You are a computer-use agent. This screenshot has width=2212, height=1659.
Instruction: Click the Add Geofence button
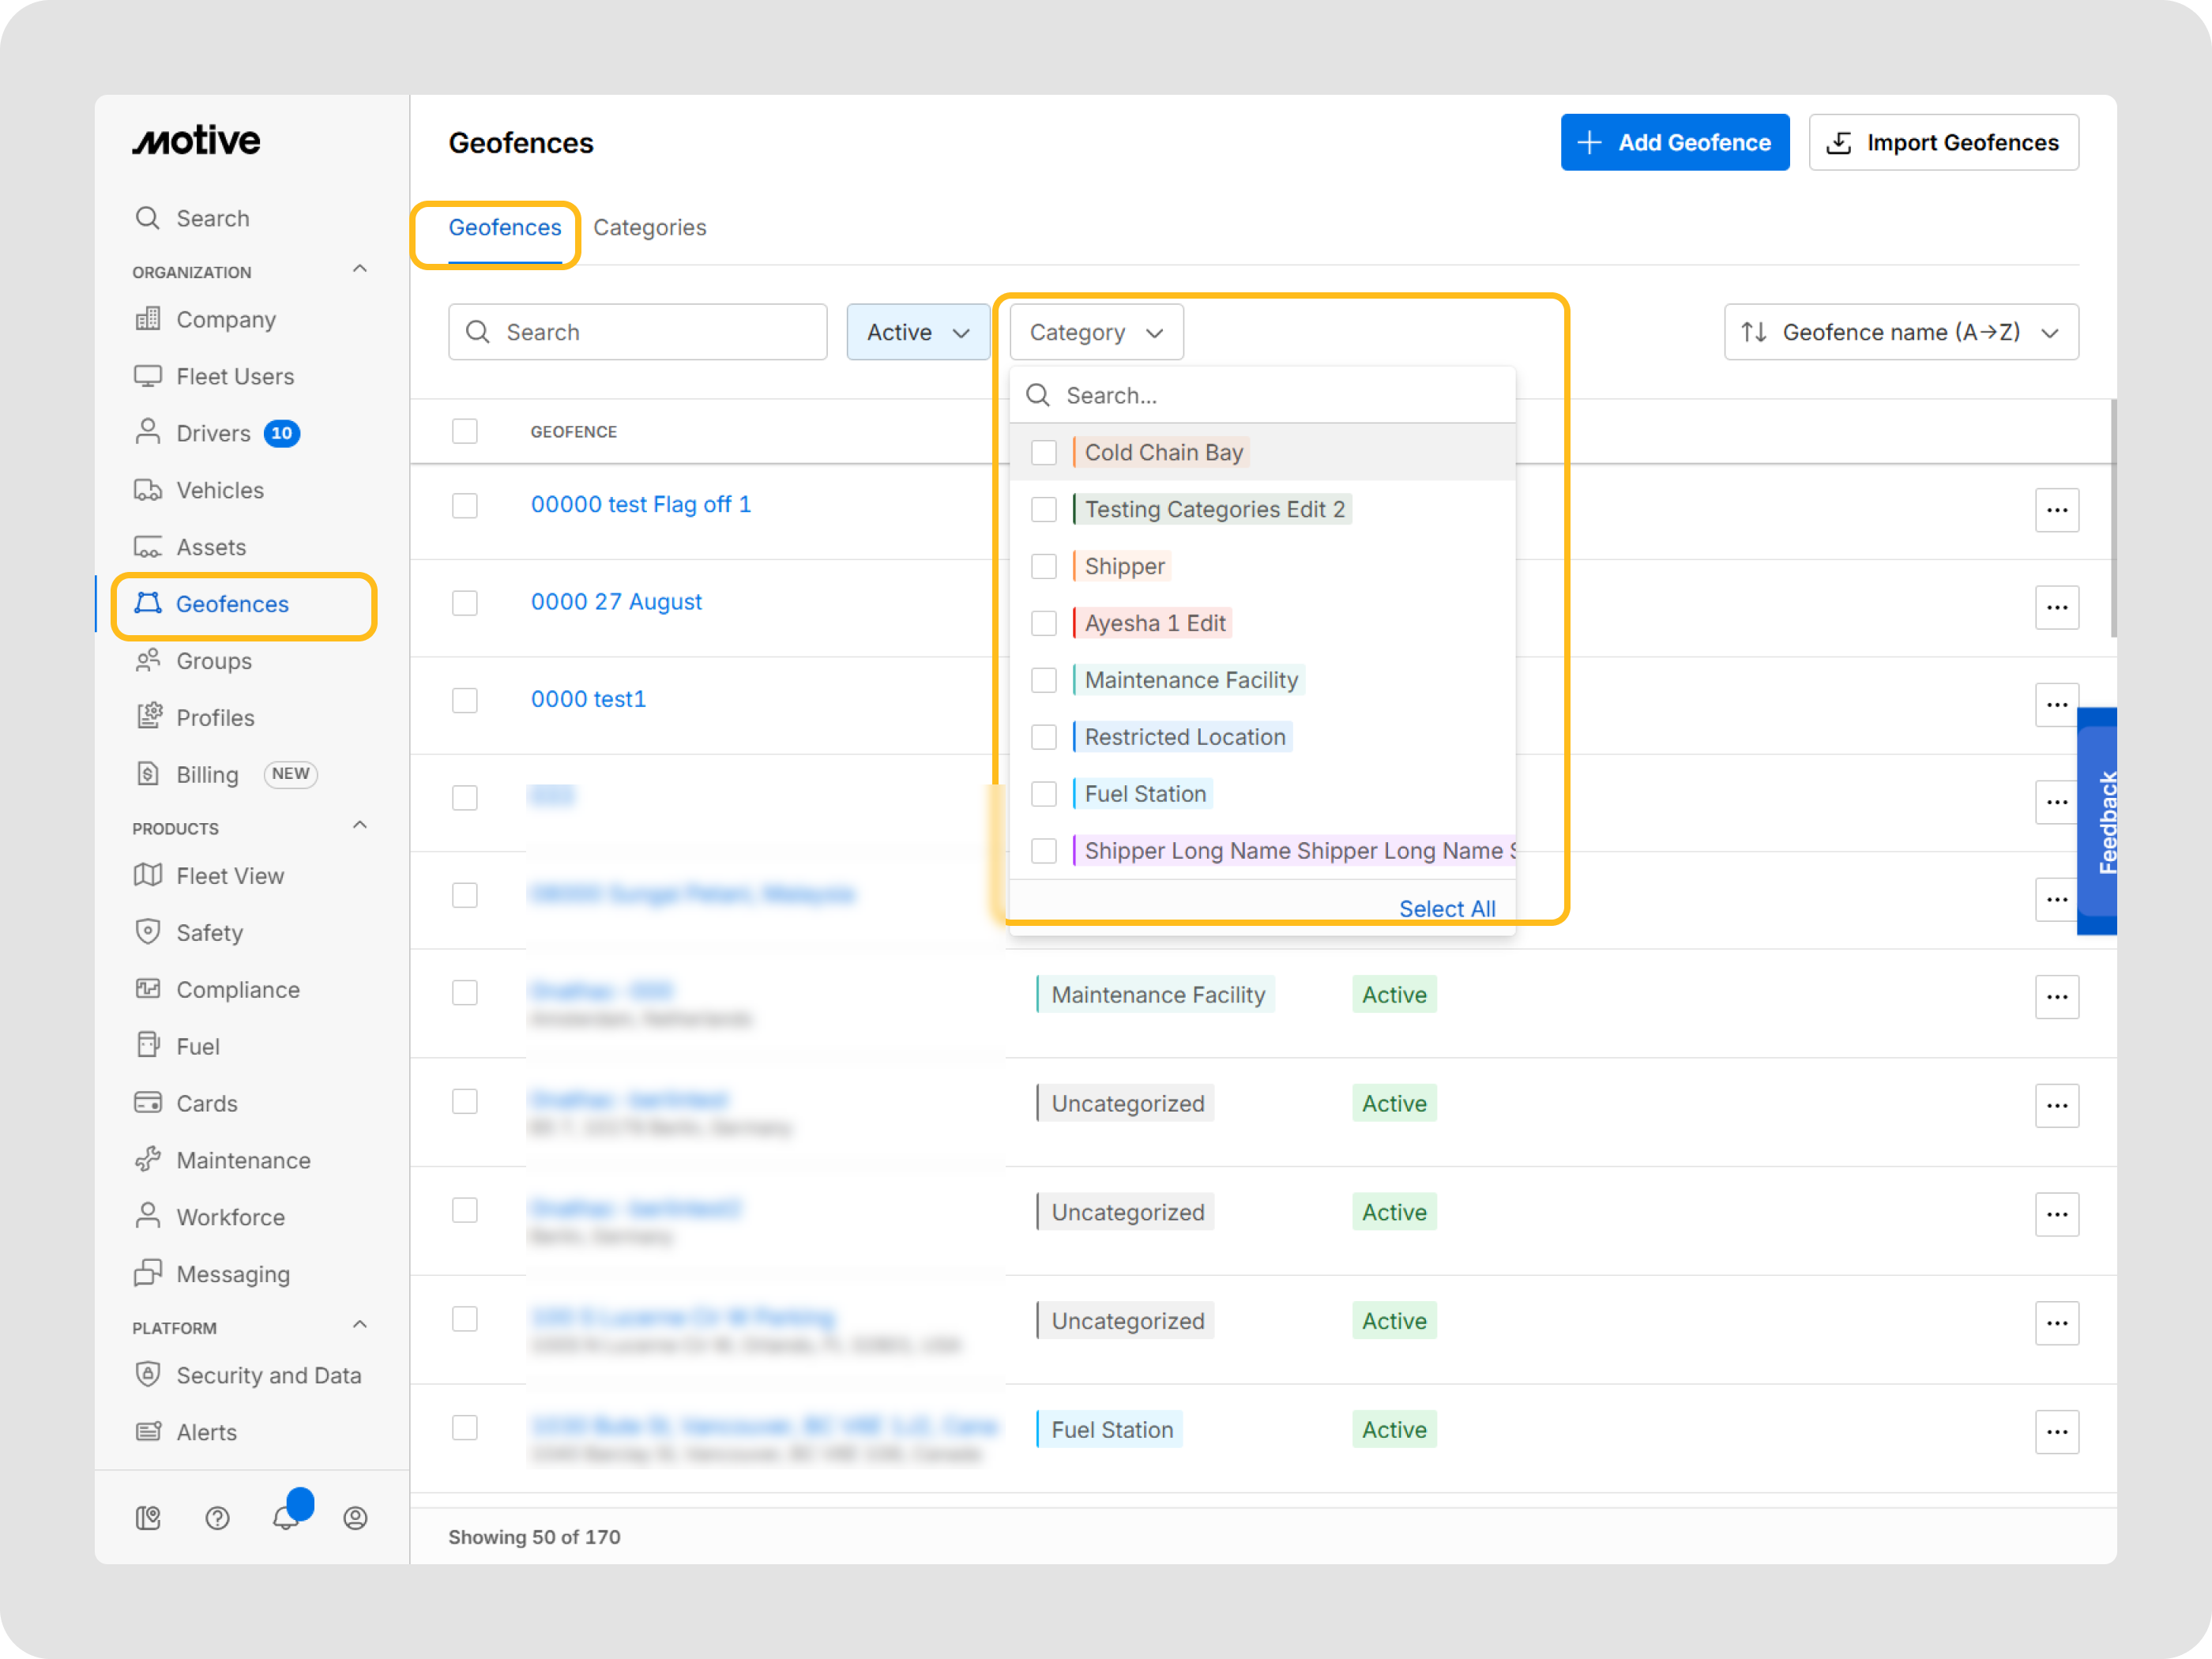point(1675,142)
